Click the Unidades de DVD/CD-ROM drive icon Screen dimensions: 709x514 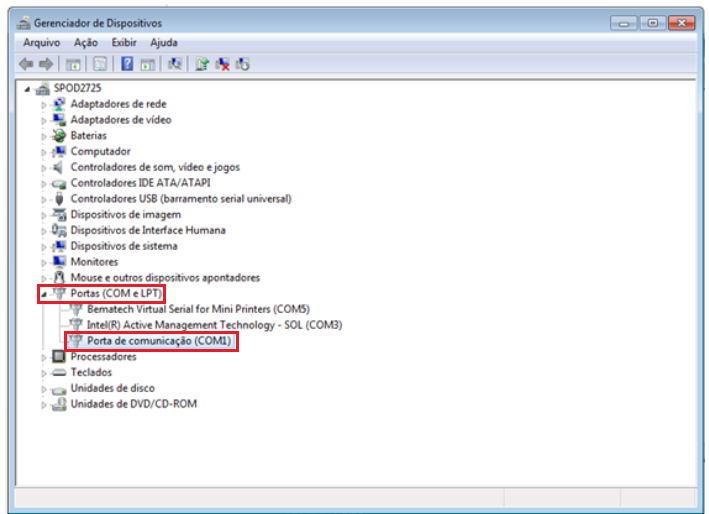59,404
